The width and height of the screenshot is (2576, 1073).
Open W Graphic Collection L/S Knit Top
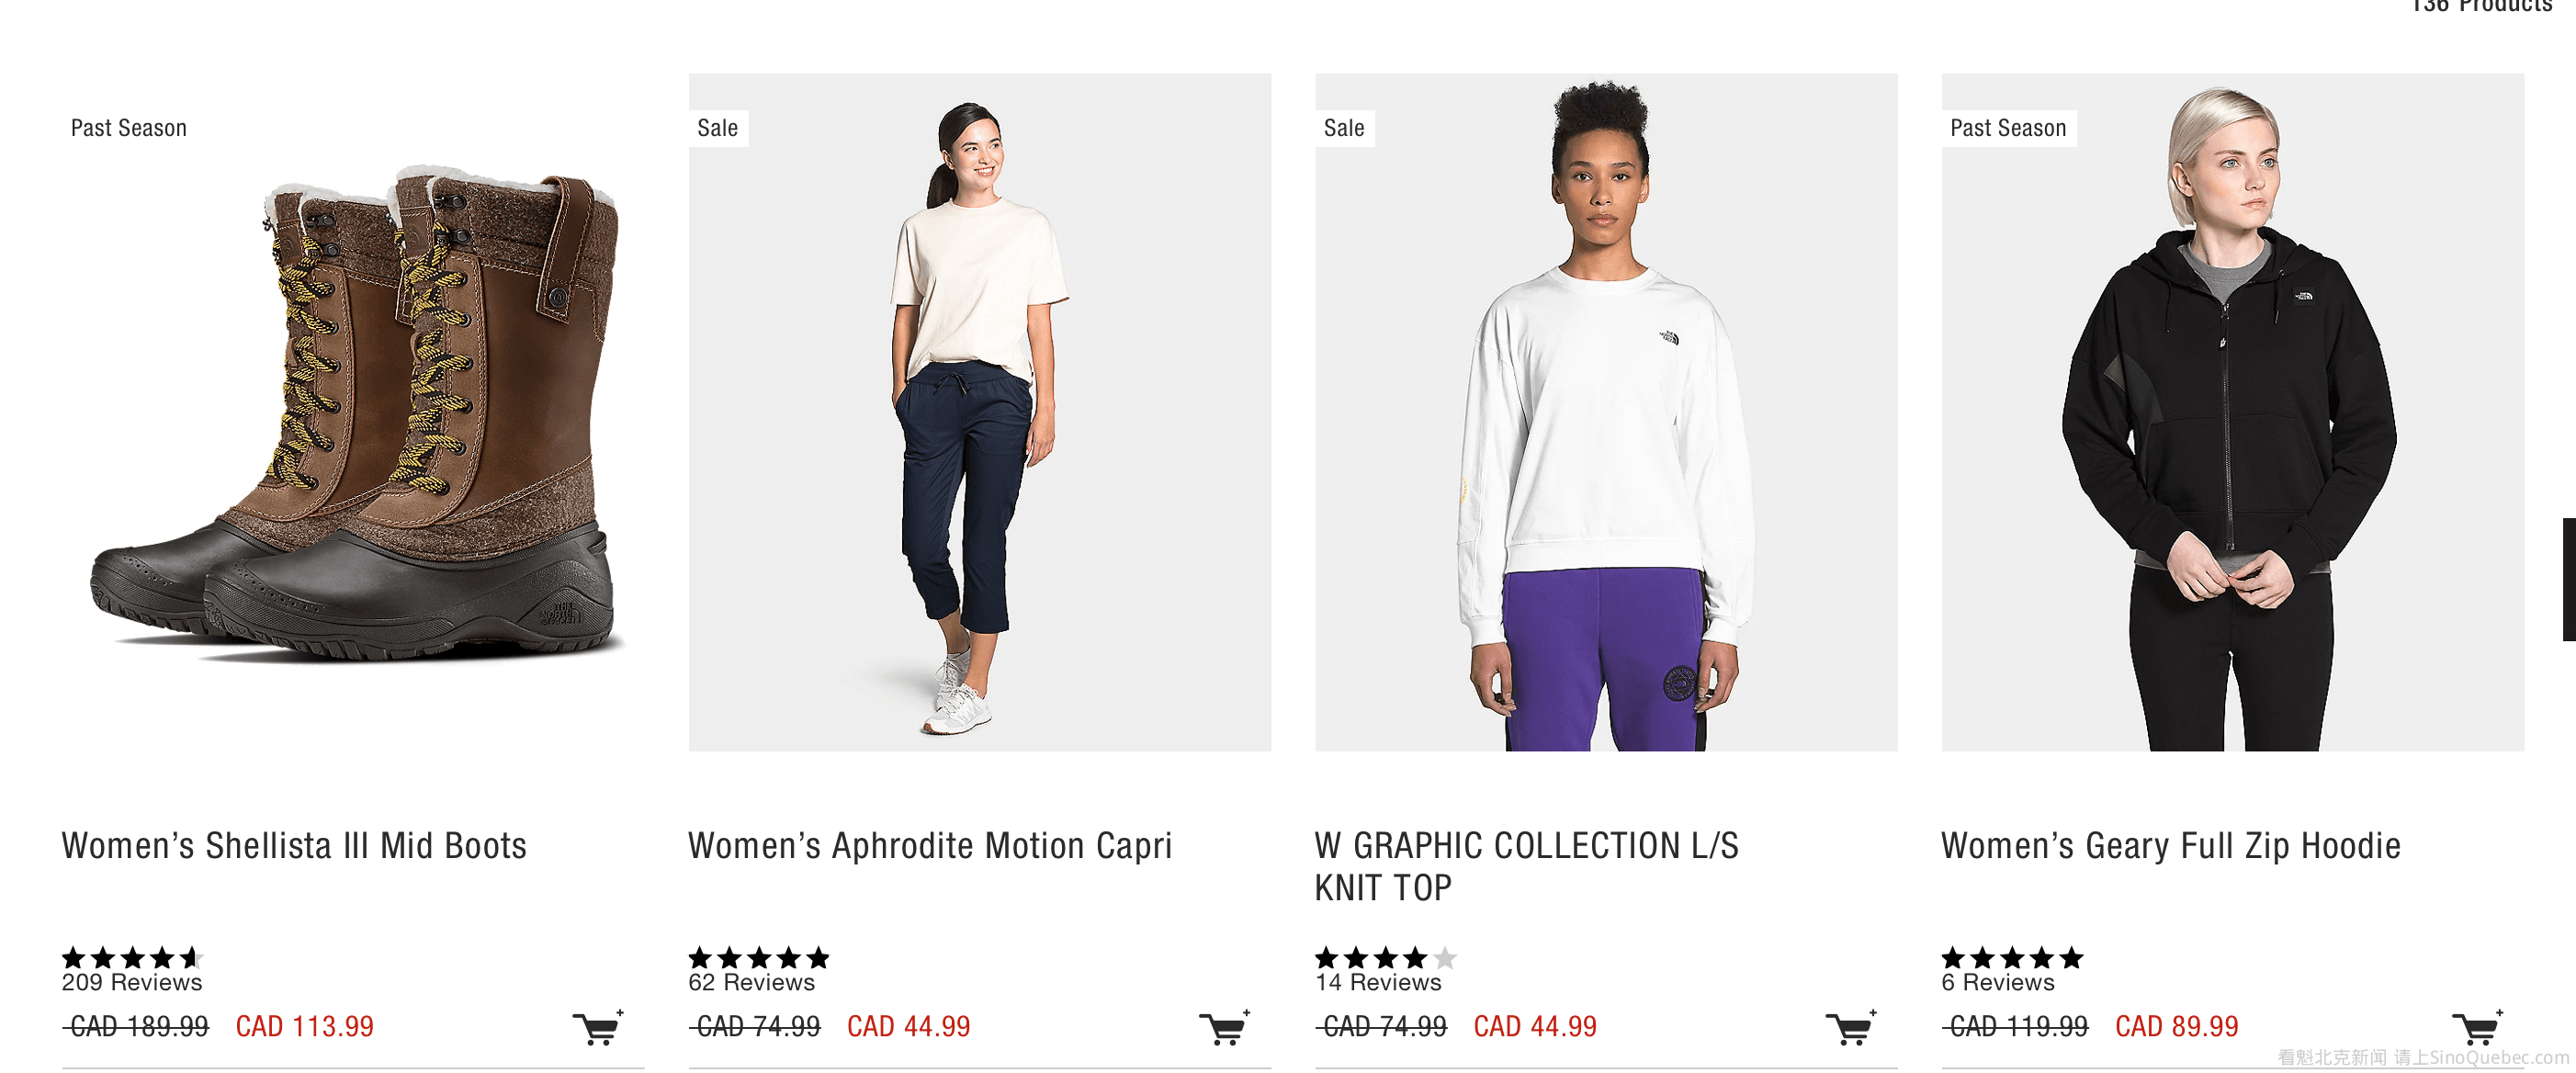coord(1526,865)
